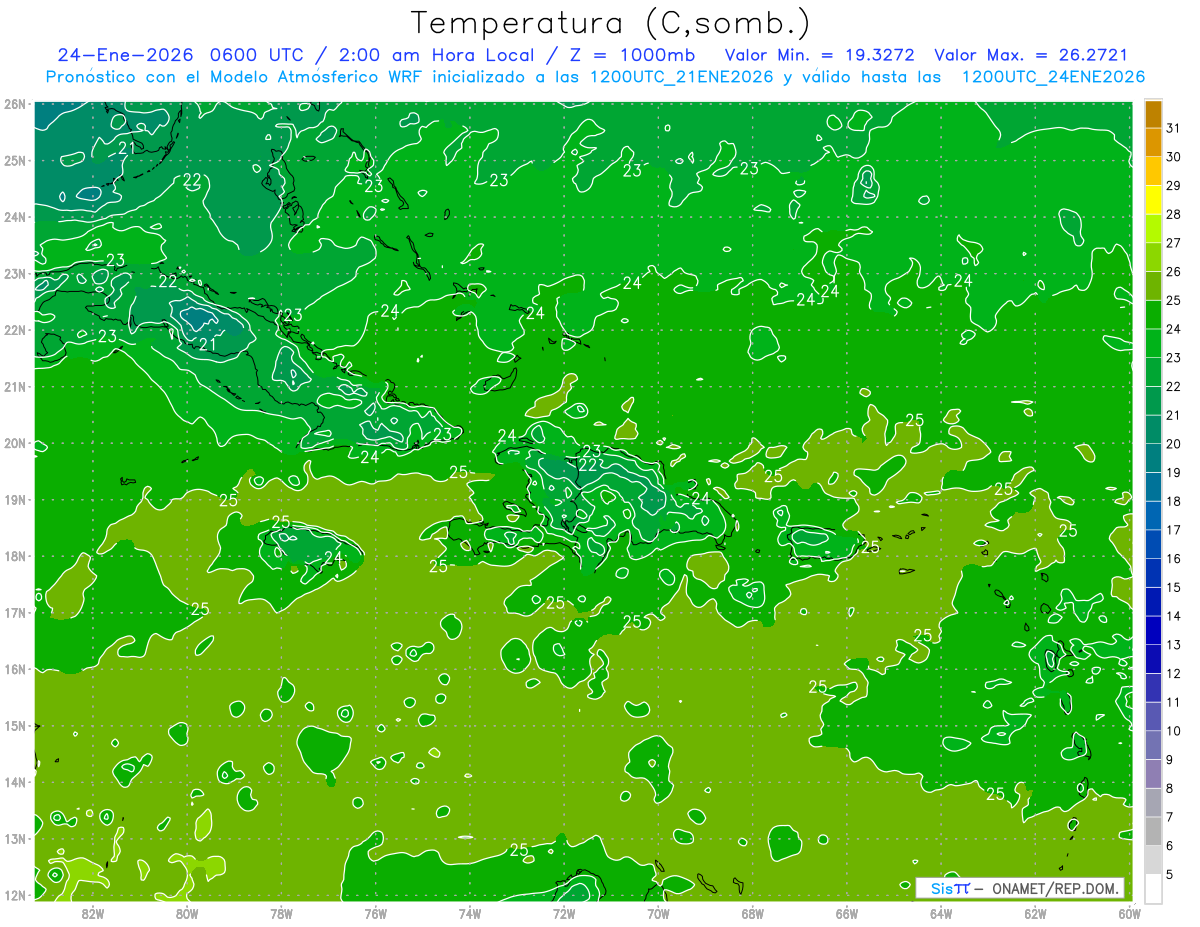
Task: Click the 64W longitude axis label
Action: 940,913
